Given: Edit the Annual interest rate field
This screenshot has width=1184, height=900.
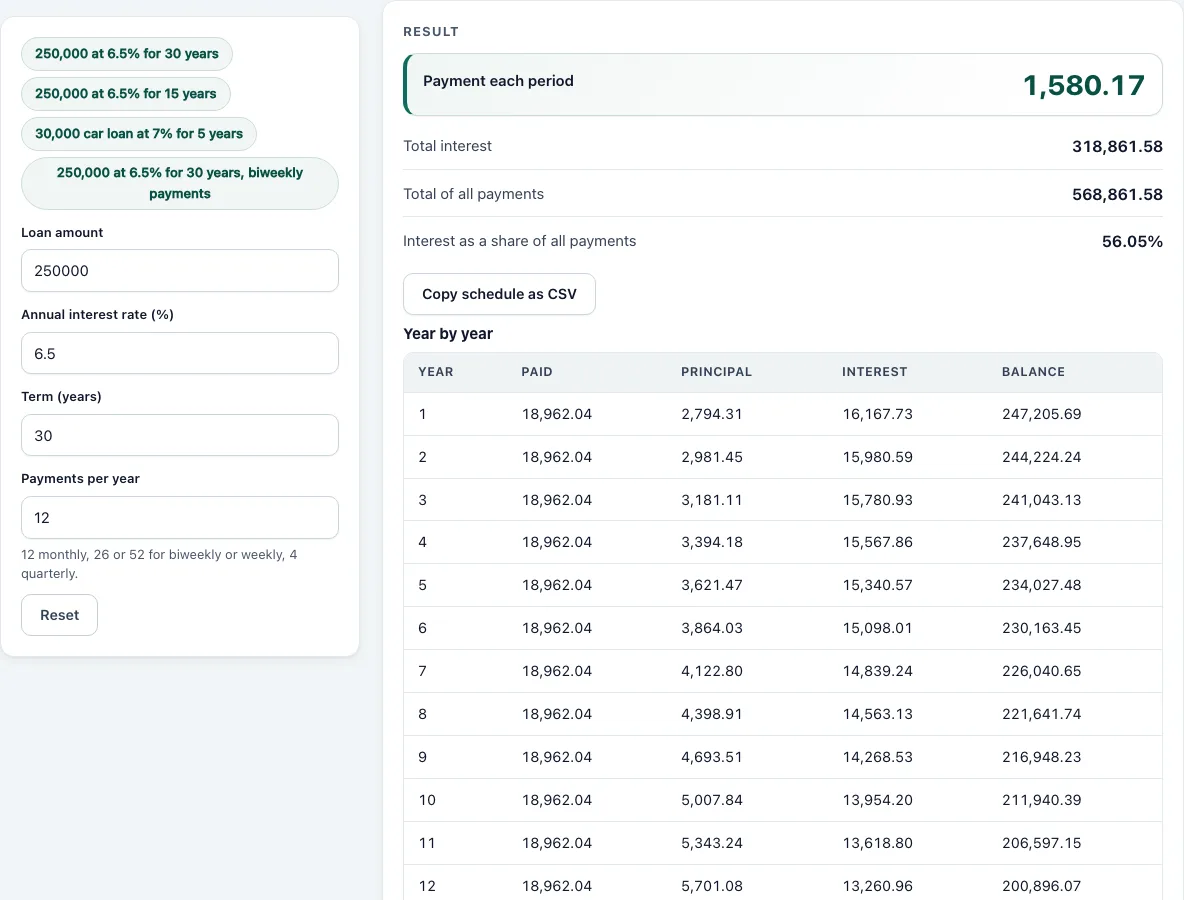Looking at the screenshot, I should (180, 353).
